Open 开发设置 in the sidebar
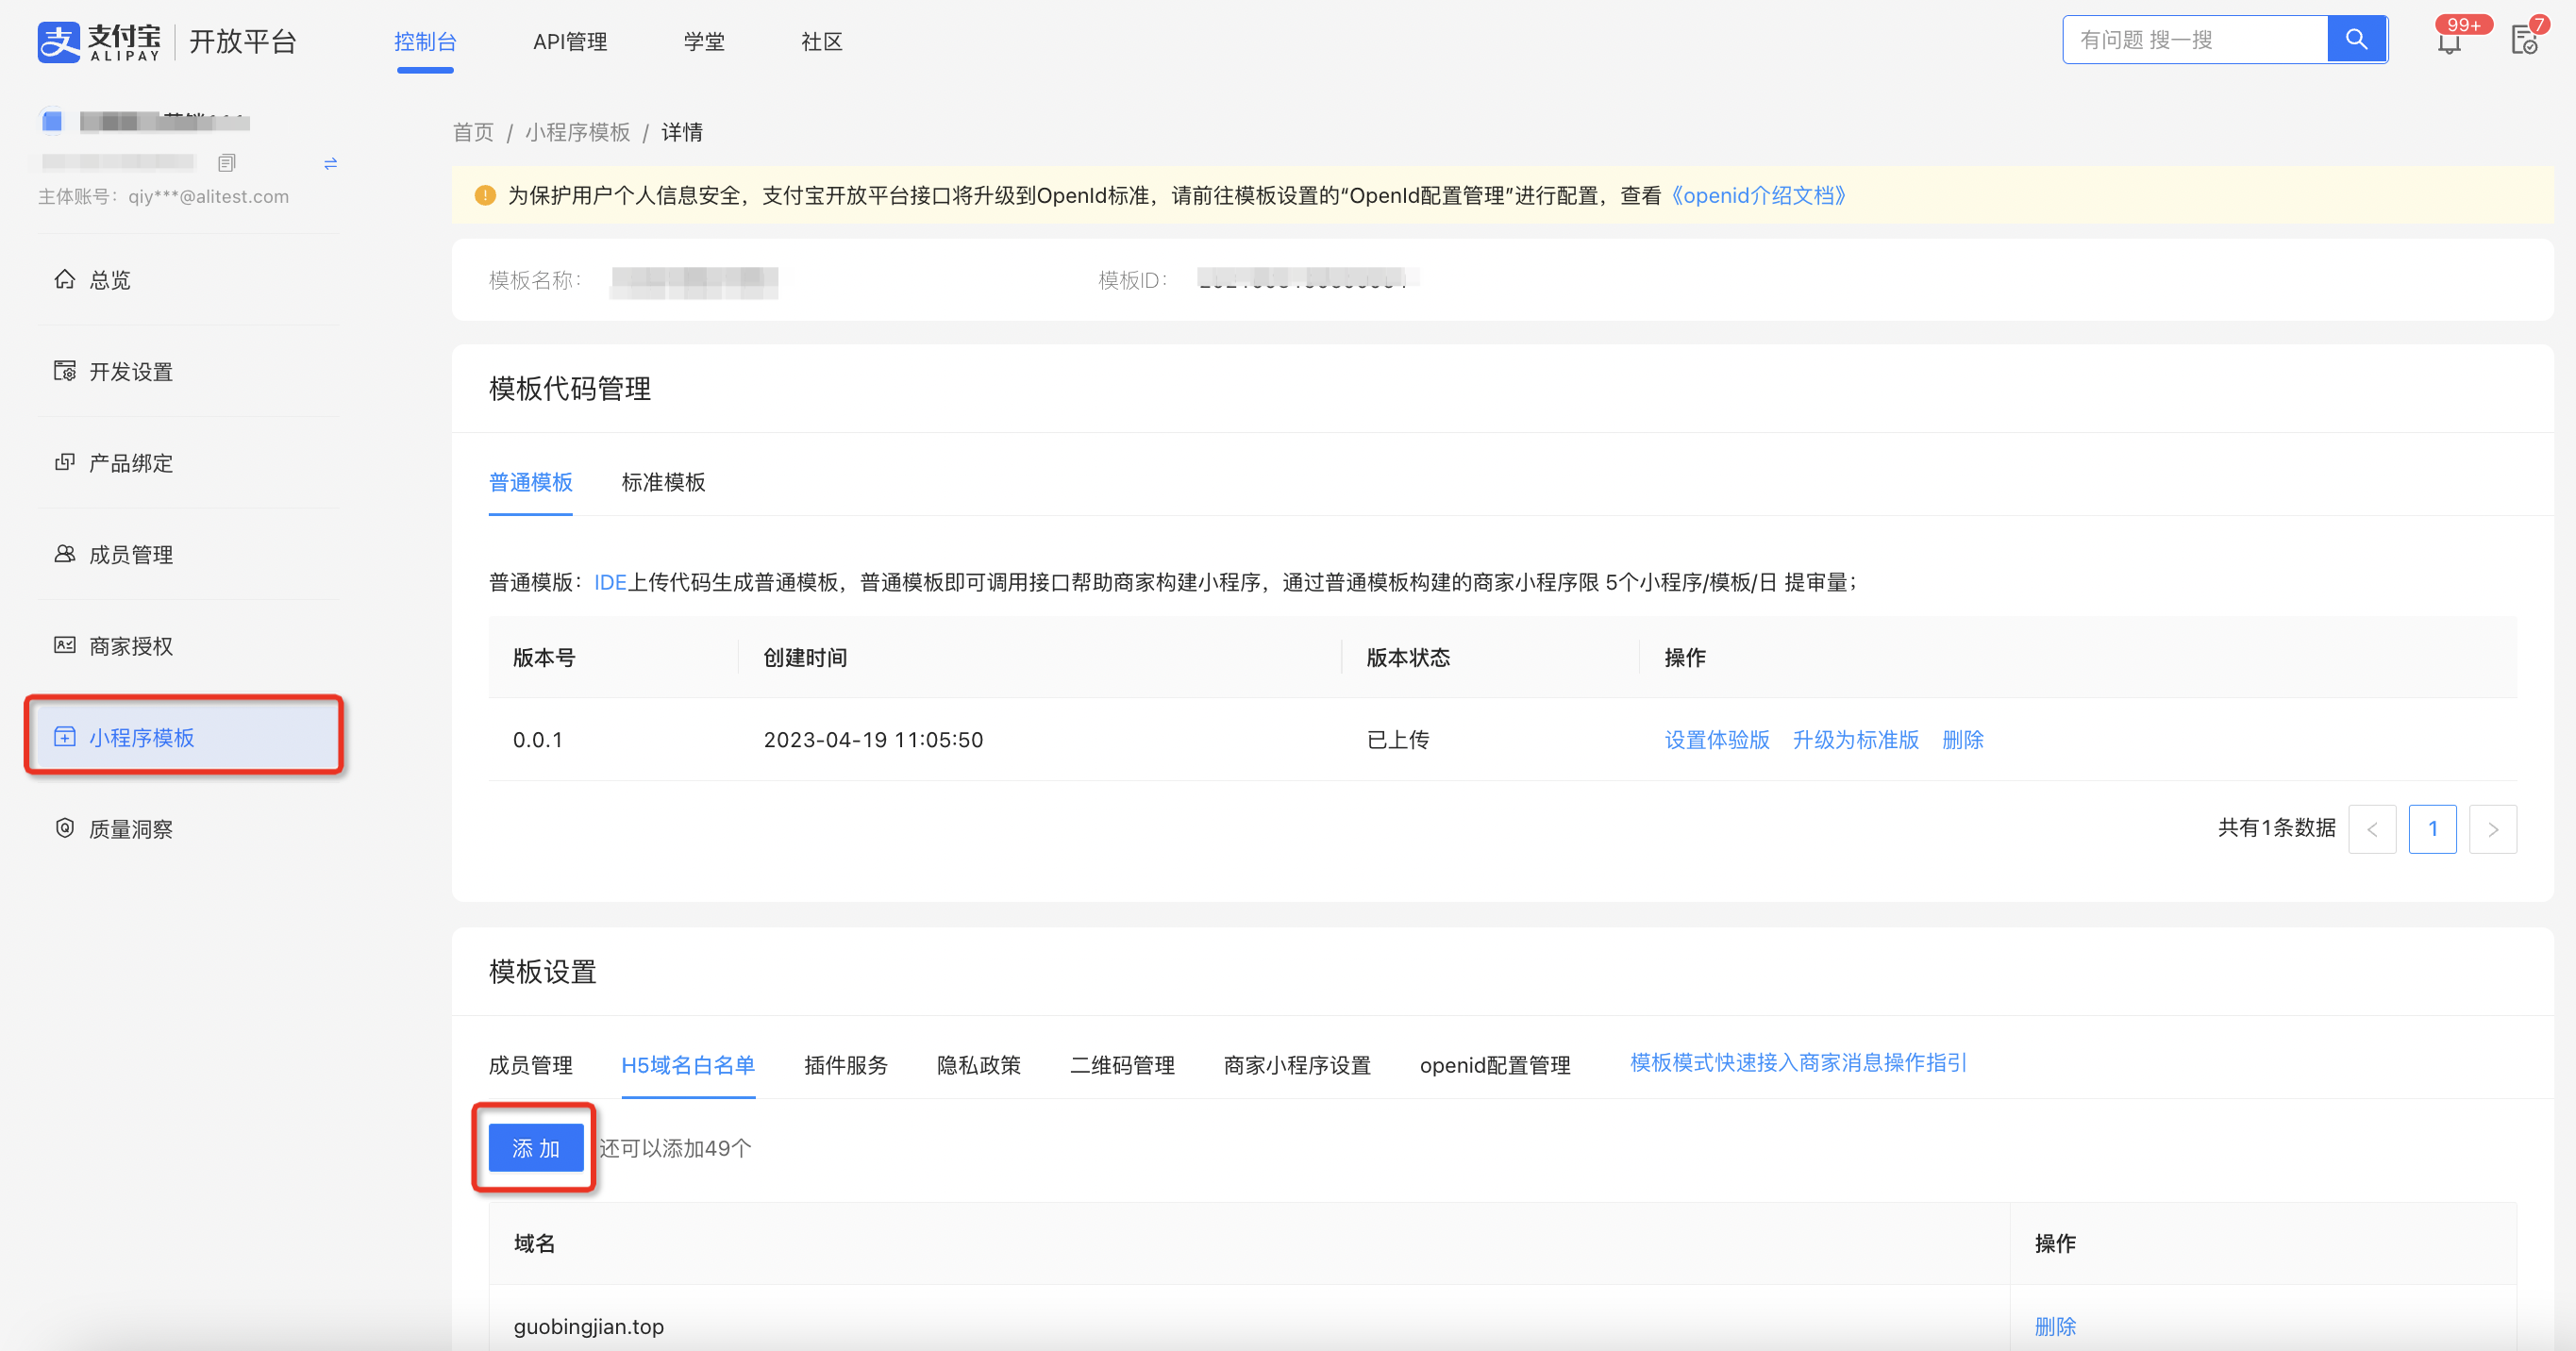 (x=130, y=372)
